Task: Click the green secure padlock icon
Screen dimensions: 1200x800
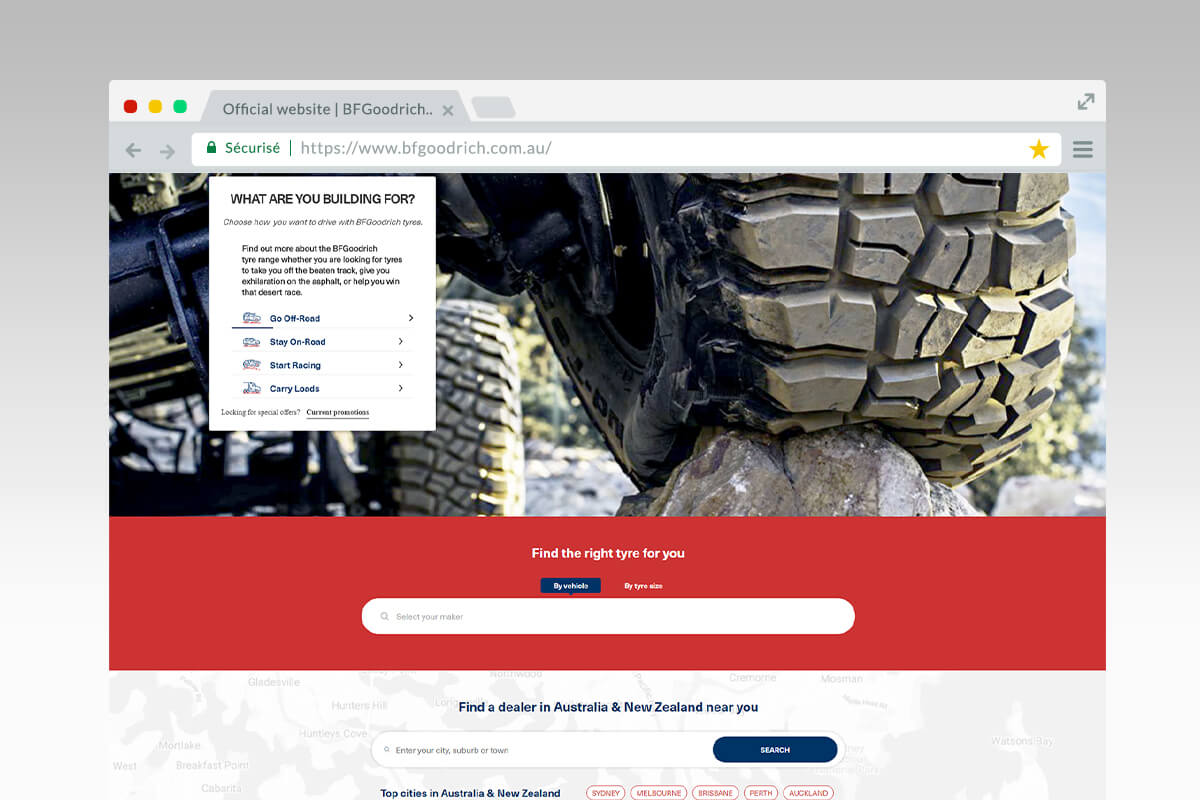Action: [211, 147]
